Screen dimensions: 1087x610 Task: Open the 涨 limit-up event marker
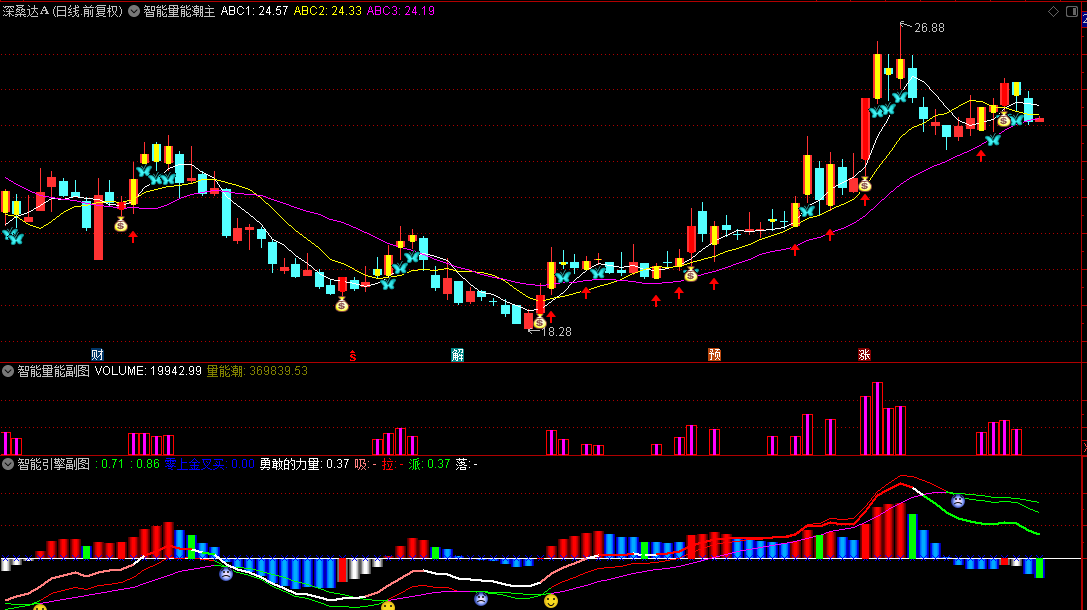[864, 355]
